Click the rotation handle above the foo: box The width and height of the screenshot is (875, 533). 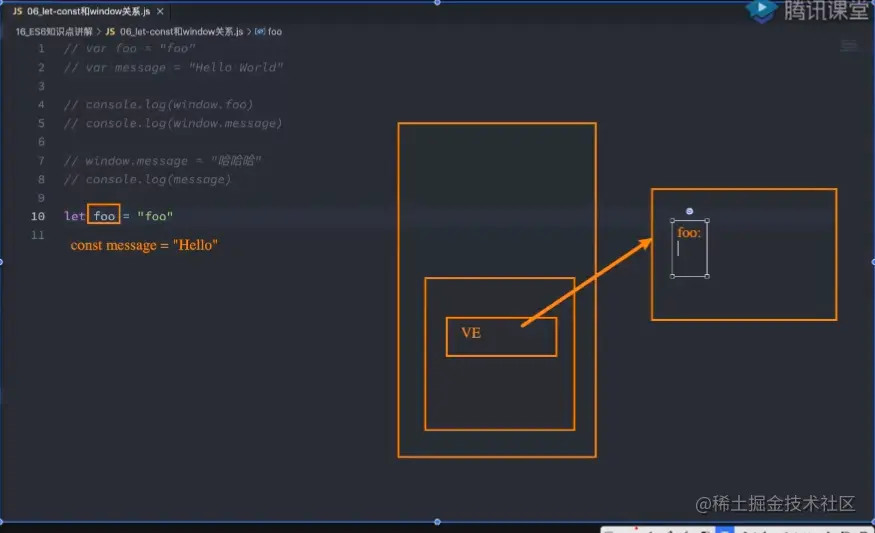pyautogui.click(x=690, y=211)
